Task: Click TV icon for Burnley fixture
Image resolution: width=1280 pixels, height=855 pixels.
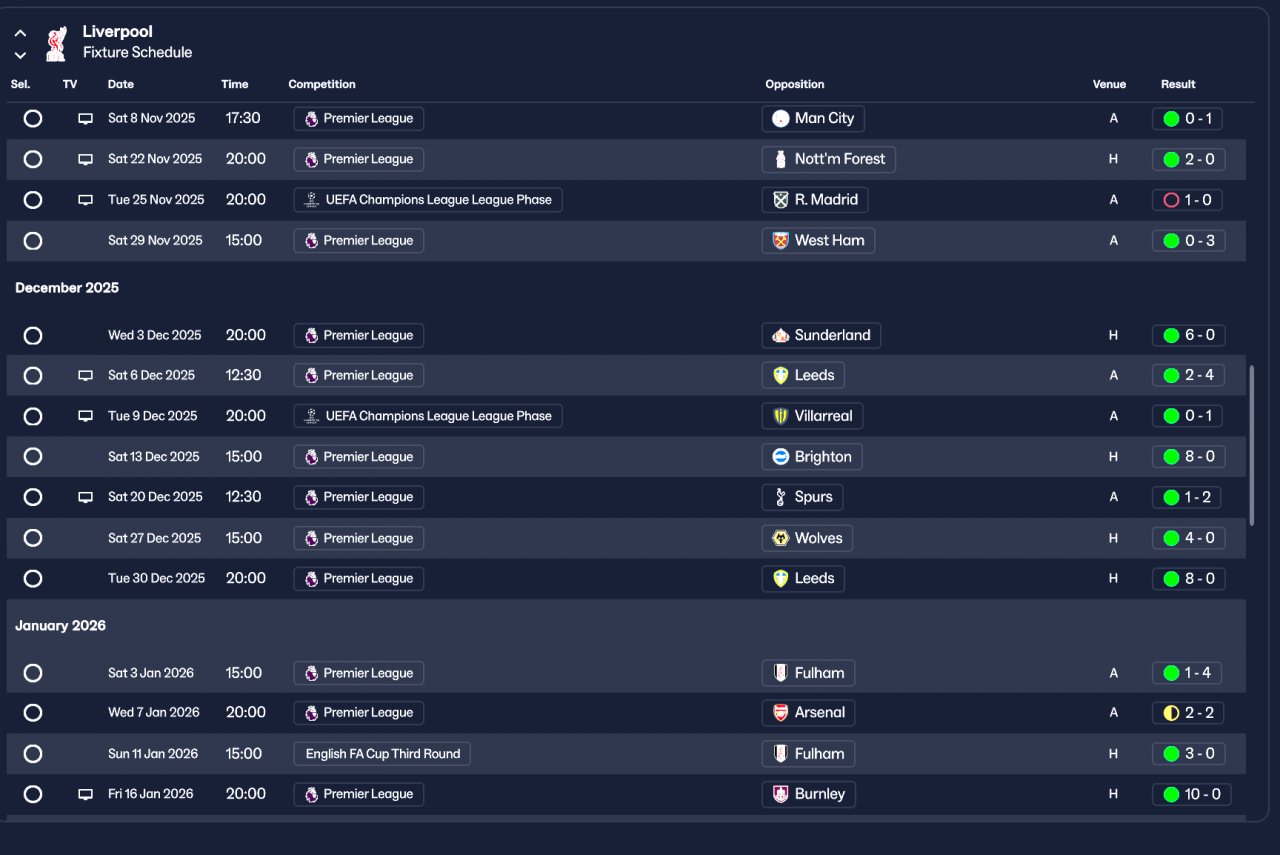Action: (x=86, y=795)
